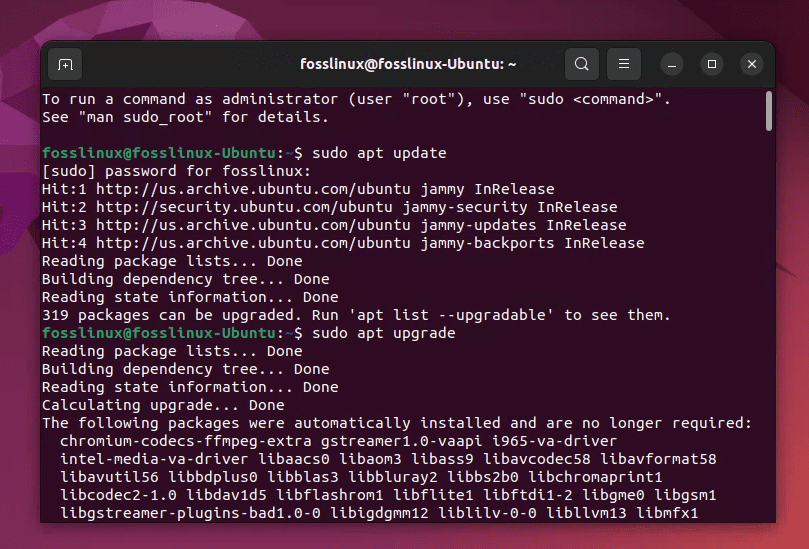Click the search magnifier icon
The width and height of the screenshot is (809, 549).
(581, 65)
